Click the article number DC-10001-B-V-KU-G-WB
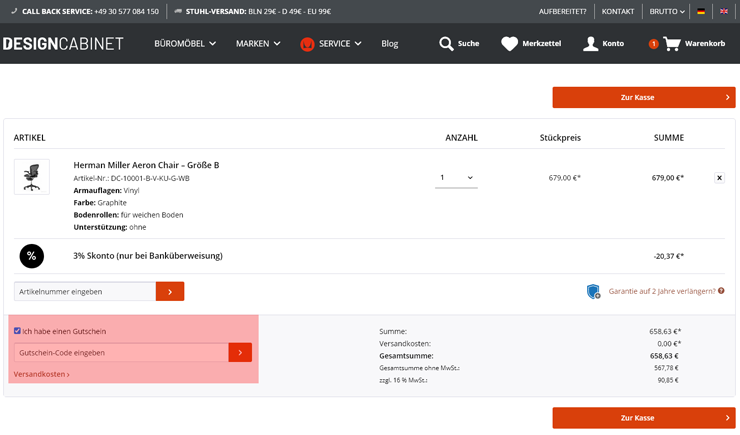The height and width of the screenshot is (435, 740). point(150,178)
